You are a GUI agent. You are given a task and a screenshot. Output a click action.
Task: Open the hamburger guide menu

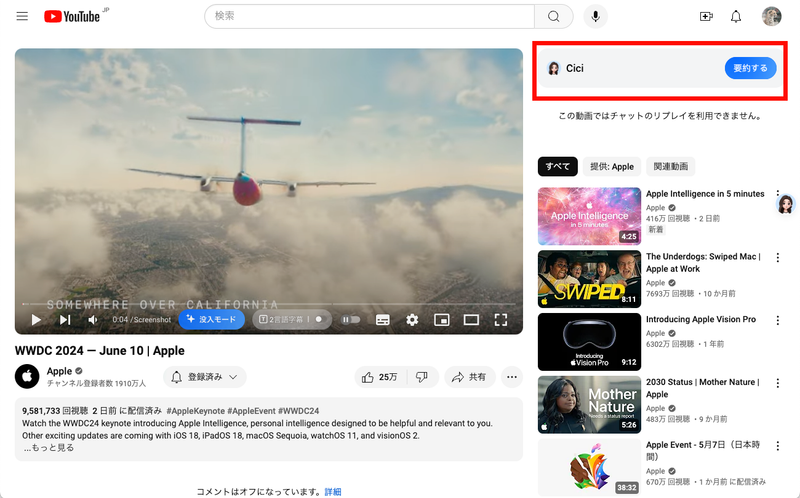[x=22, y=16]
